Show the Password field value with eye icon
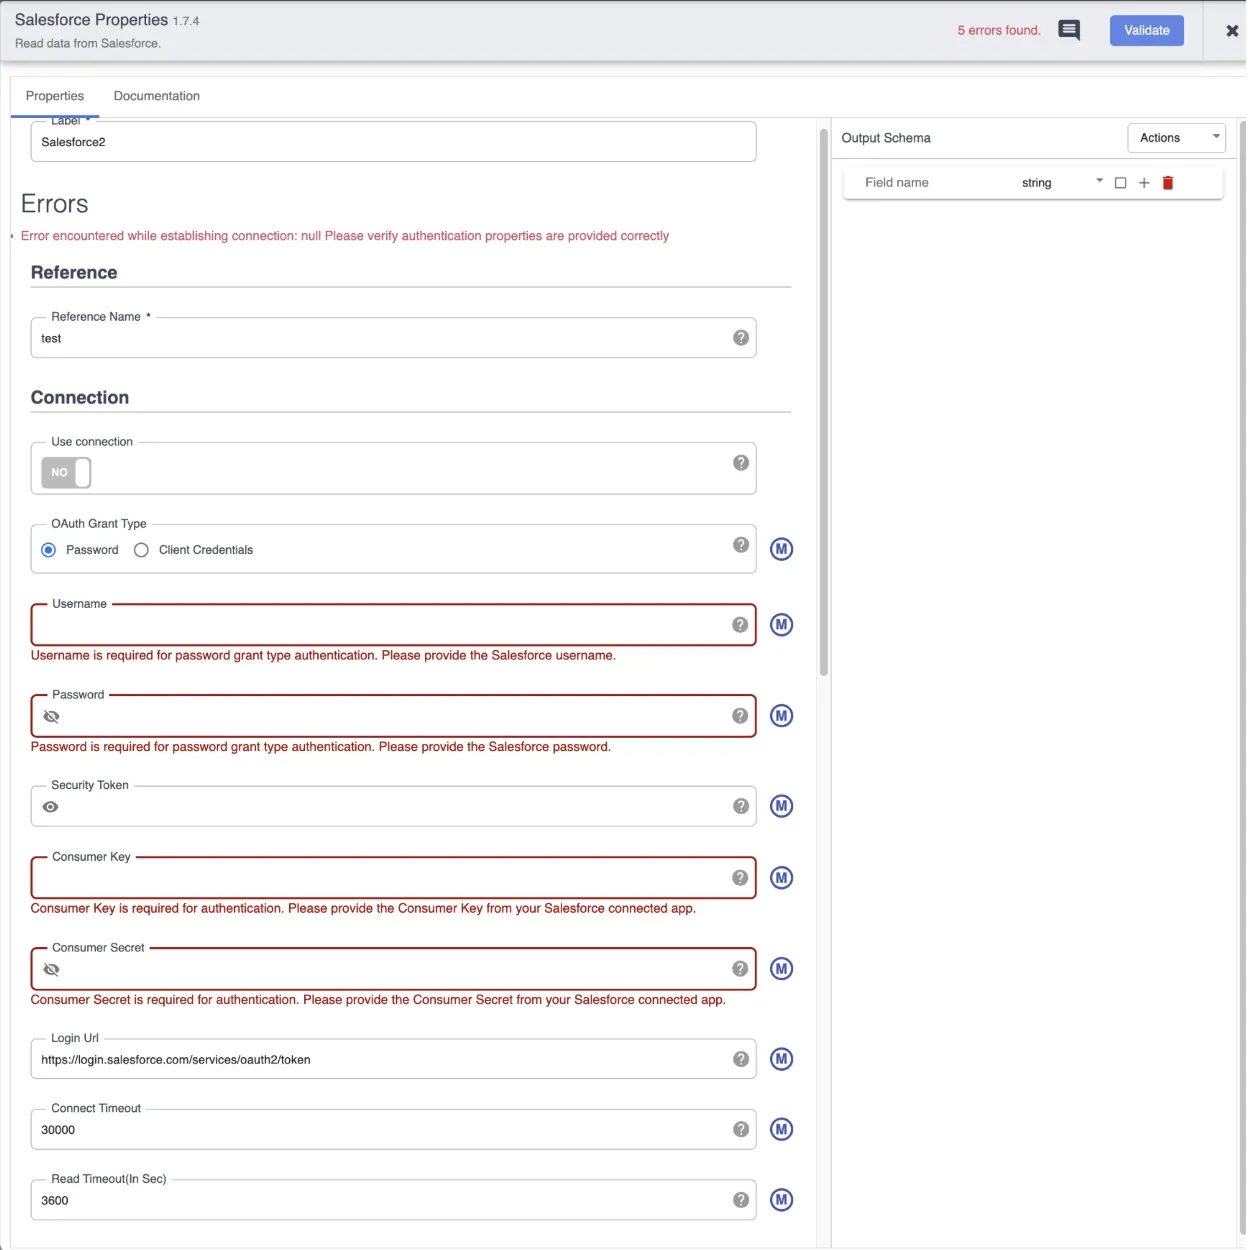This screenshot has height=1250, width=1248. tap(51, 717)
